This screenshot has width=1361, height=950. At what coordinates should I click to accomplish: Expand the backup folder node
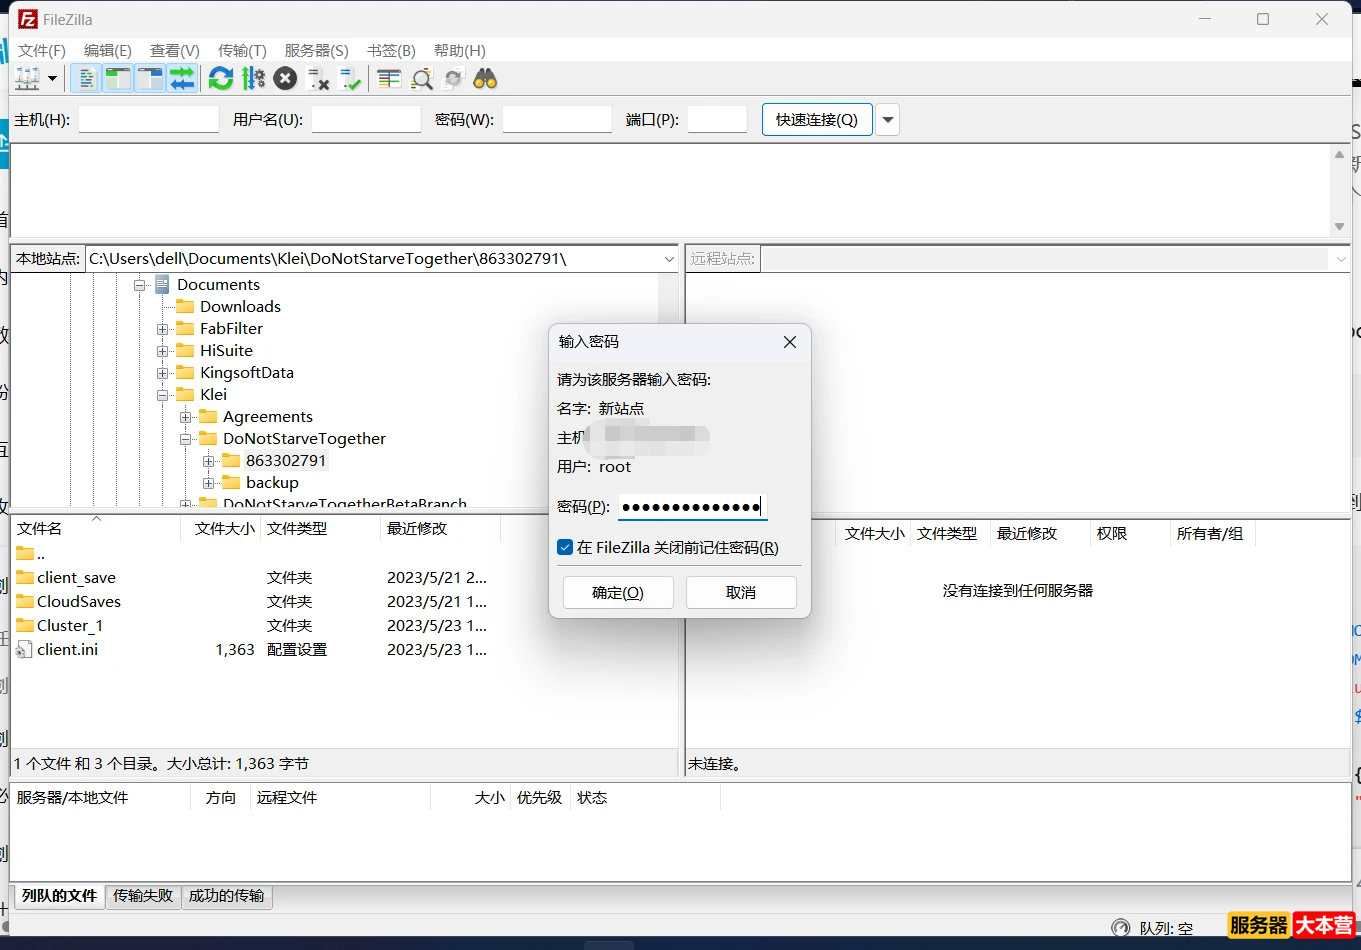pyautogui.click(x=209, y=483)
